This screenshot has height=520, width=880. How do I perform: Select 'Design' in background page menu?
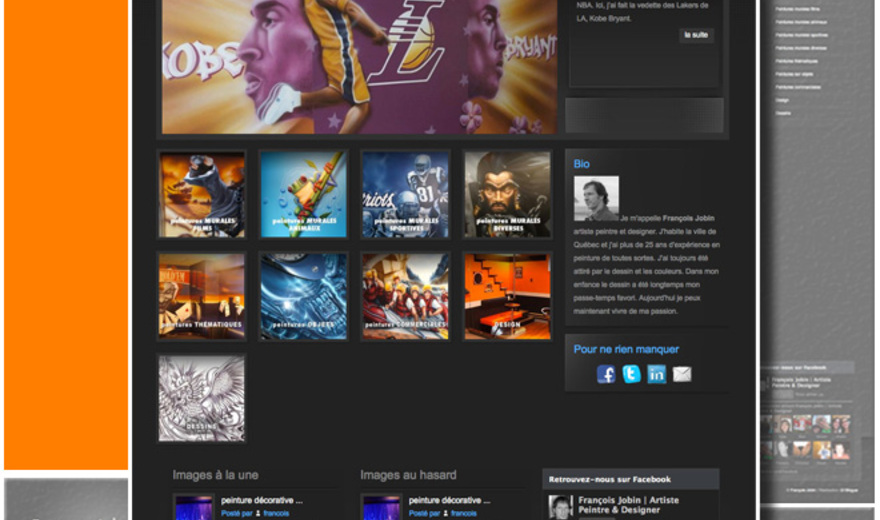[x=782, y=100]
